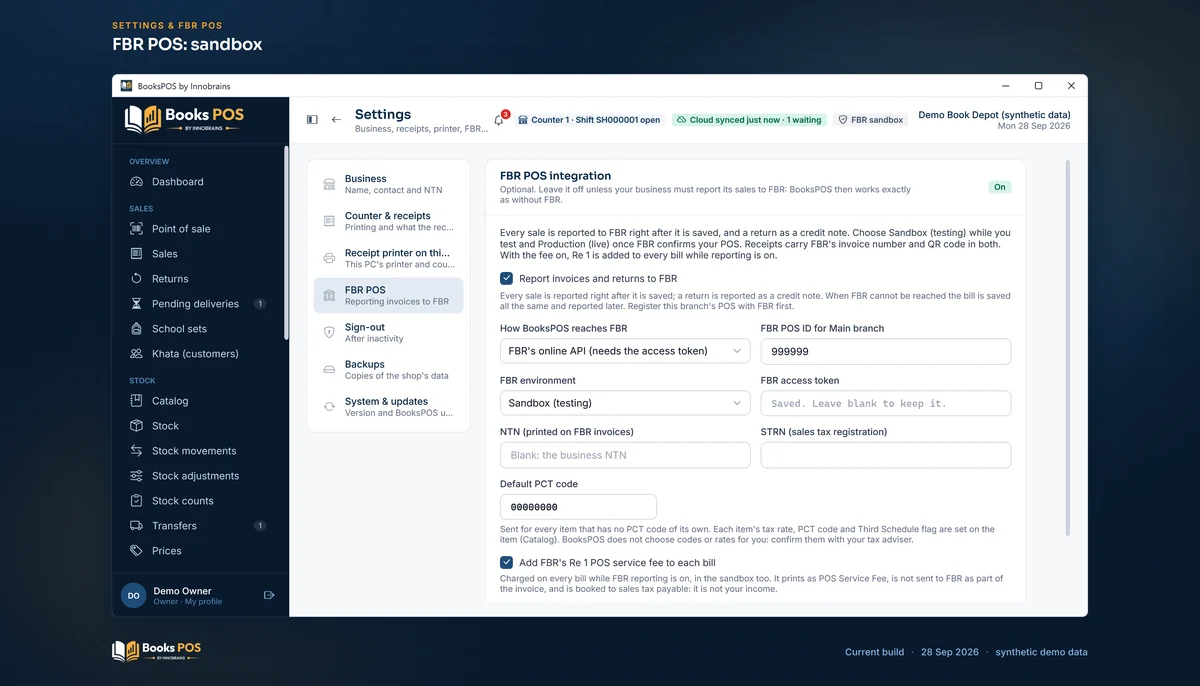Viewport: 1200px width, 686px height.
Task: Click the FBR POS ID field
Action: [x=886, y=351]
